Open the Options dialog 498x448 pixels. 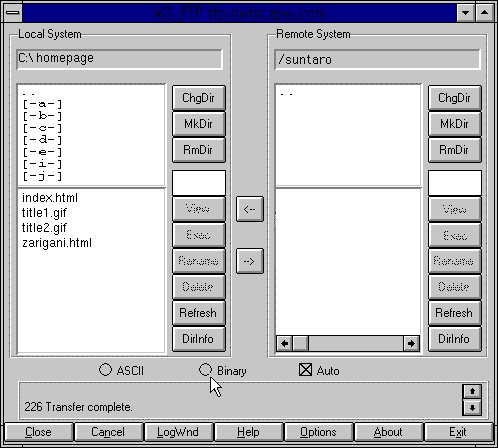coord(318,432)
